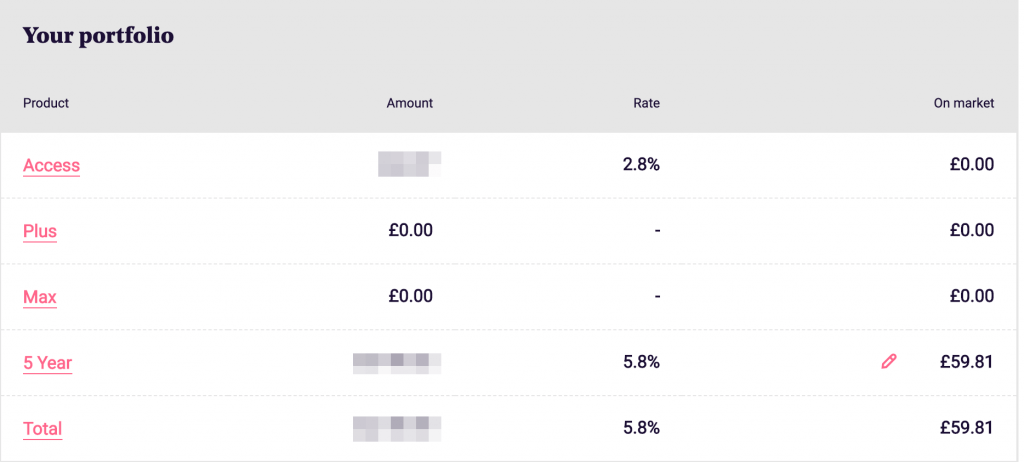This screenshot has height=462, width=1024.
Task: Click the On market column header
Action: click(x=963, y=103)
